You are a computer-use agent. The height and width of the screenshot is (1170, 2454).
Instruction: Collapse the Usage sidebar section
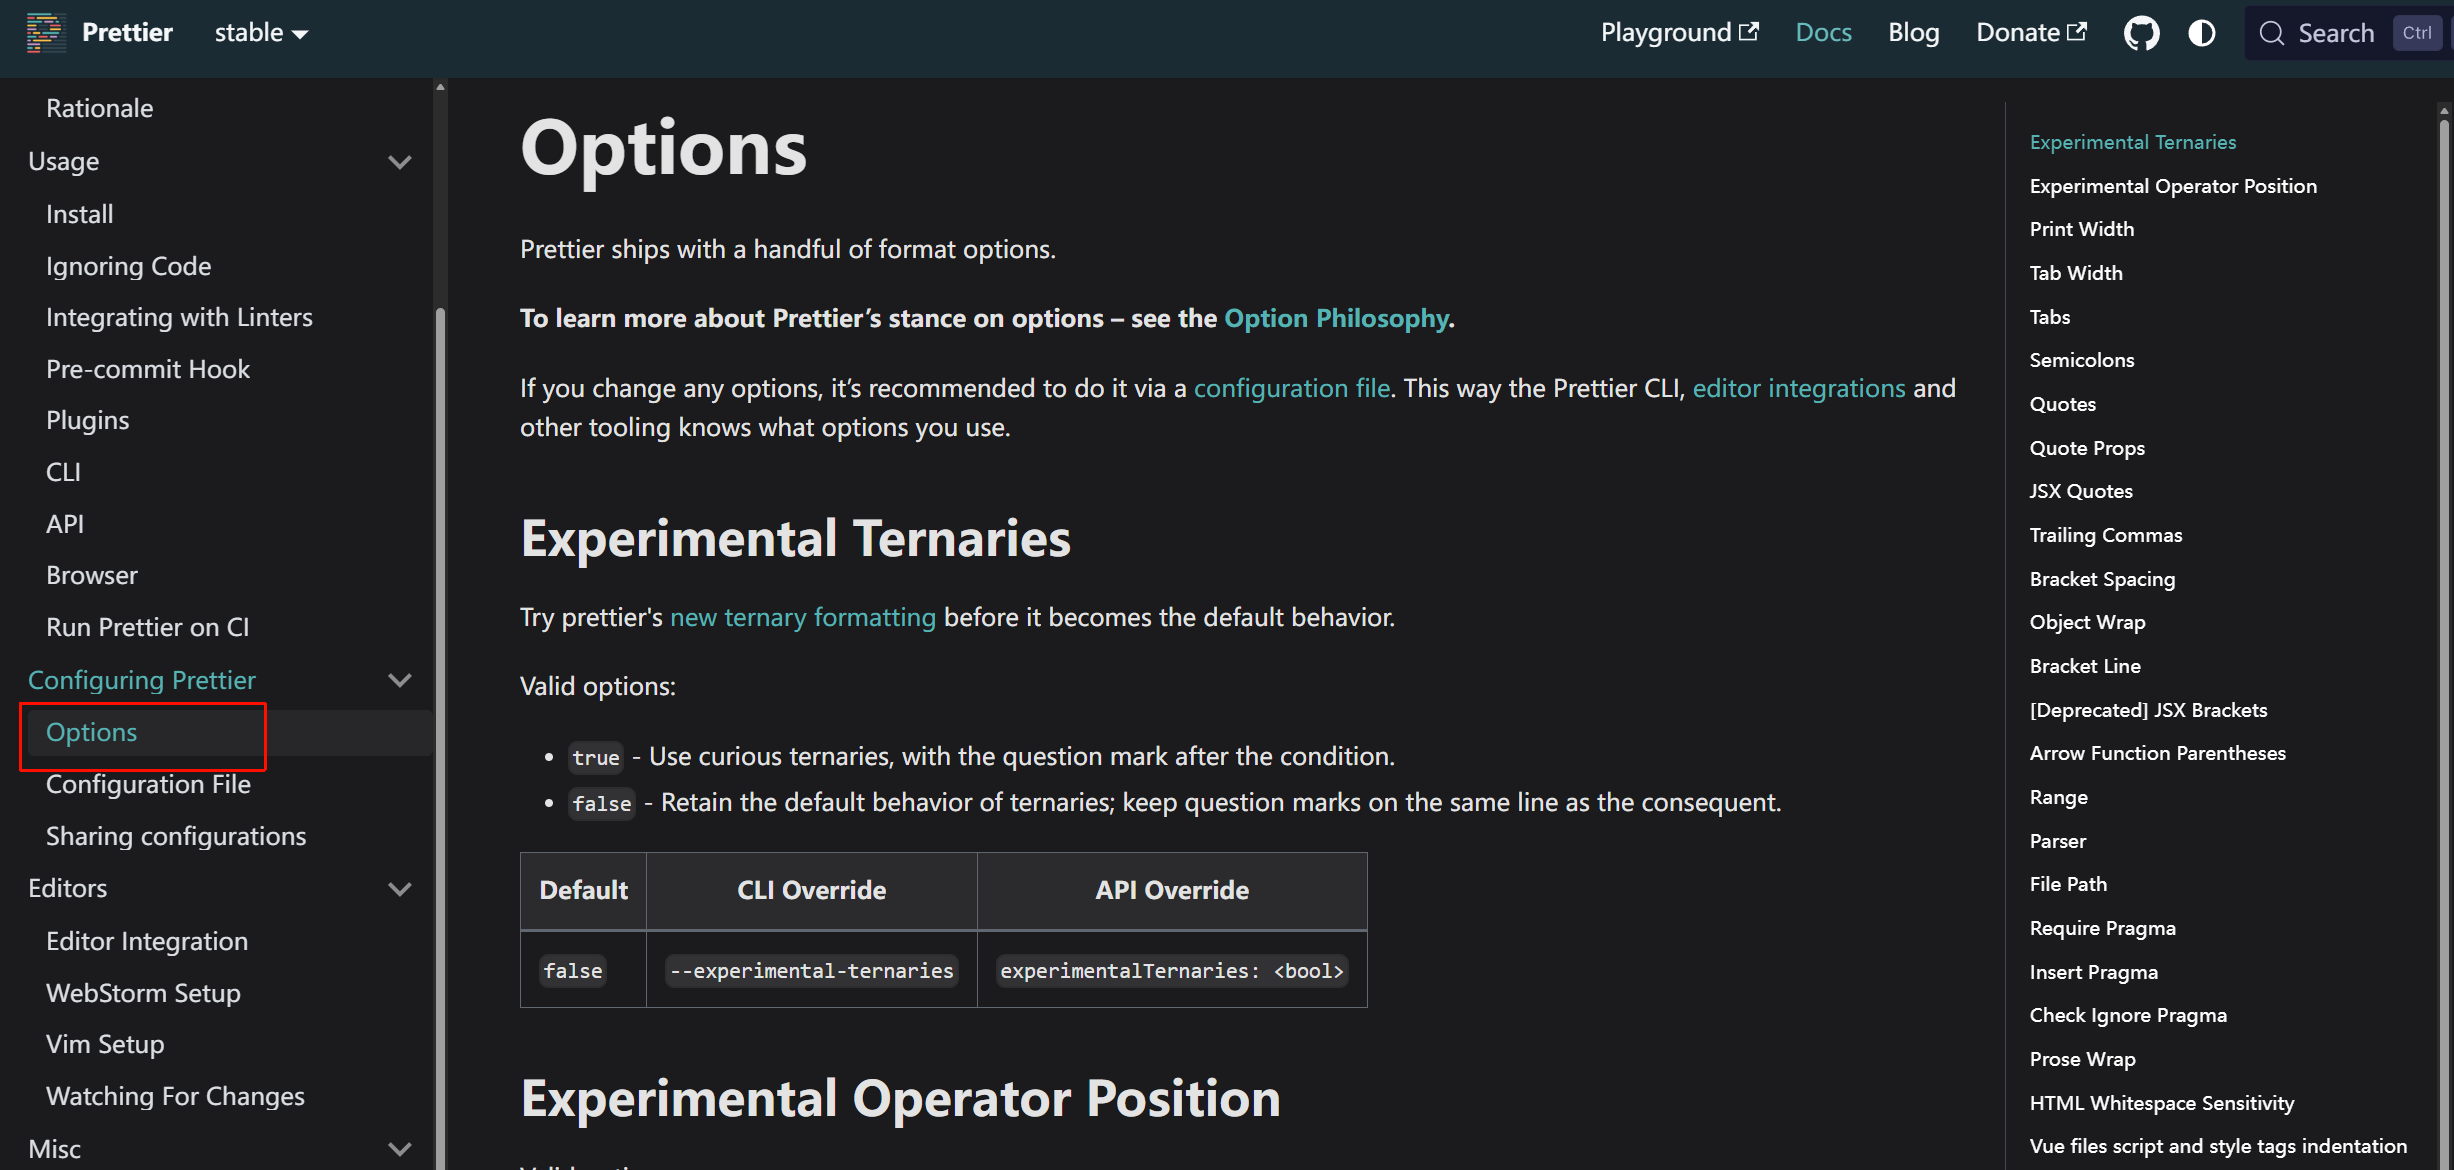click(400, 162)
